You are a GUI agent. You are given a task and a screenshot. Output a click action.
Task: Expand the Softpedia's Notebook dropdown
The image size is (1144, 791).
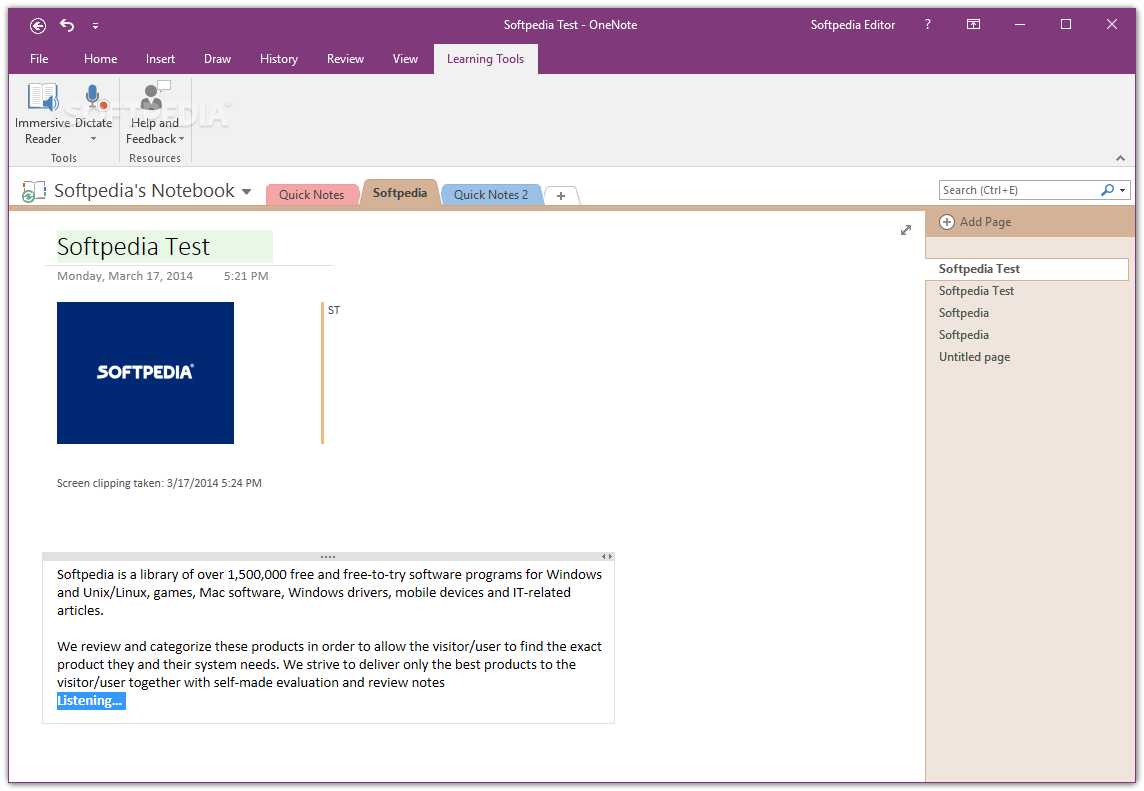(247, 192)
